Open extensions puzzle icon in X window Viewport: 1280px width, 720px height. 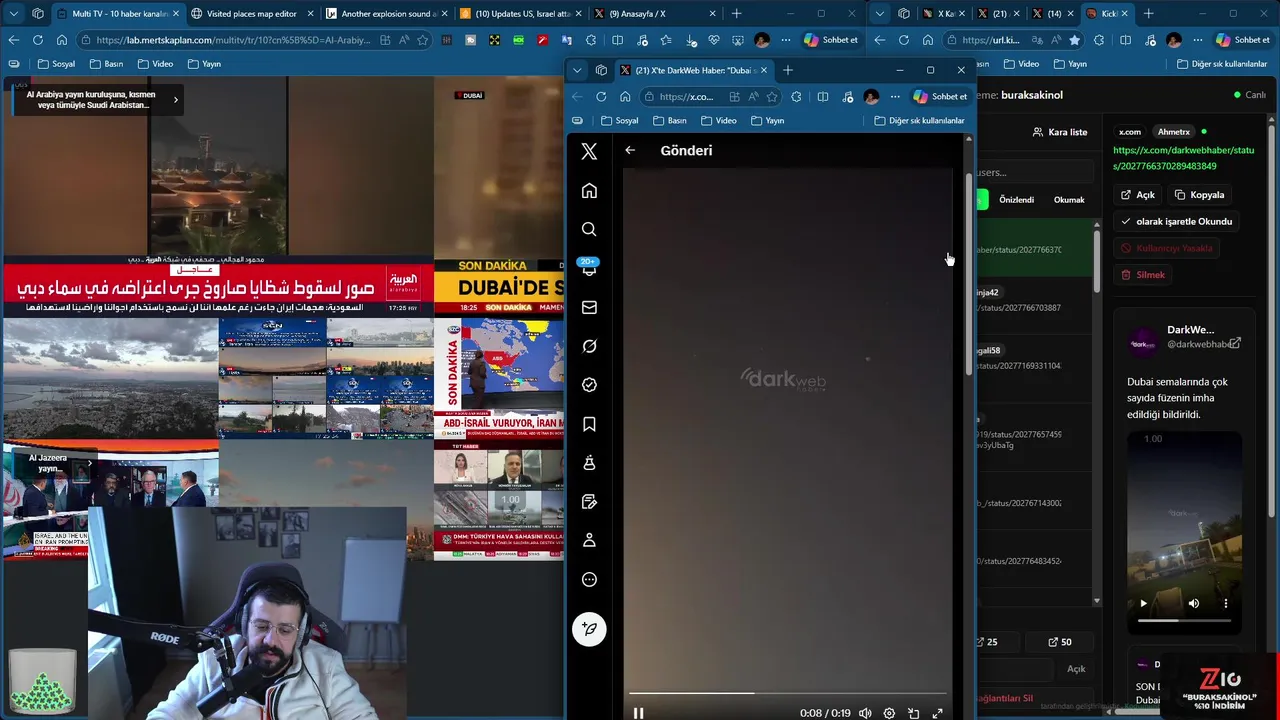[x=796, y=97]
